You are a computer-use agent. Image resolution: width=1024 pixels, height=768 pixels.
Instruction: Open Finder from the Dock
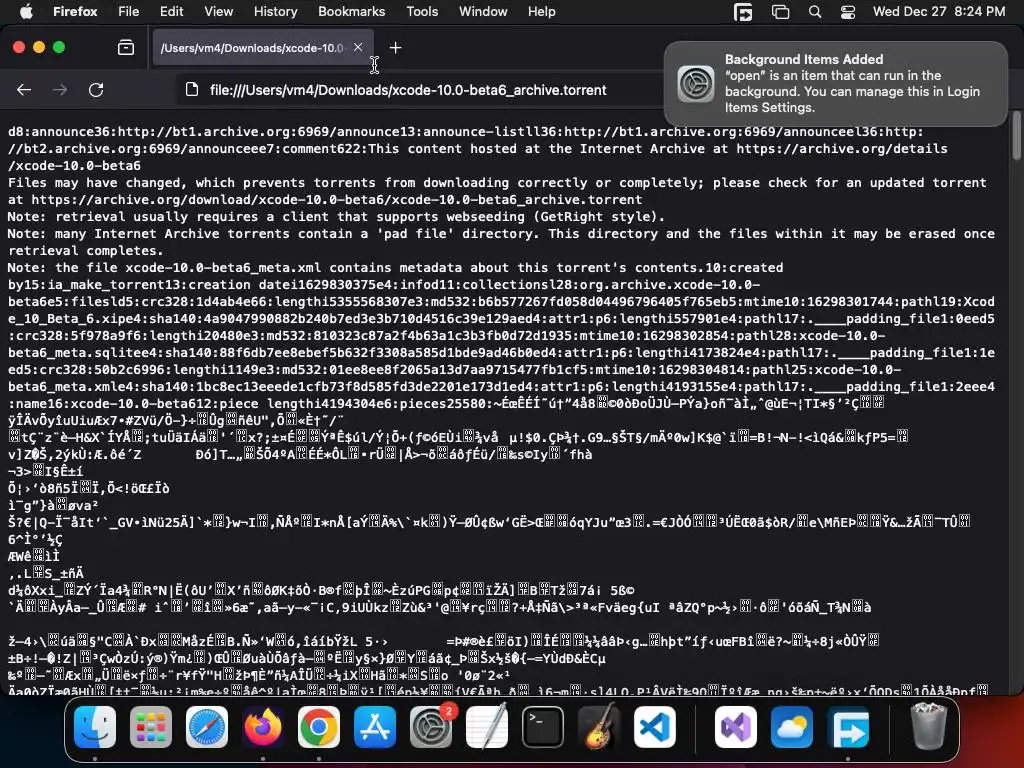(95, 727)
